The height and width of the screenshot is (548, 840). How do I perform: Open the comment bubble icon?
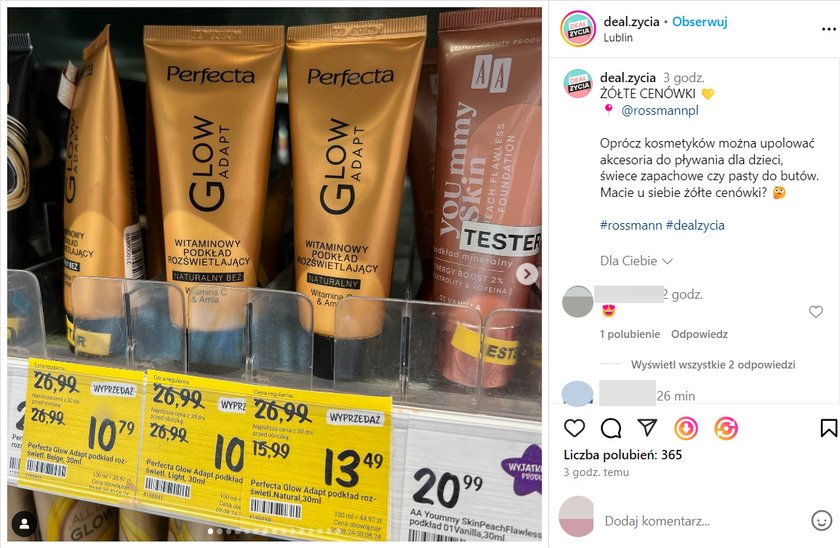point(611,428)
